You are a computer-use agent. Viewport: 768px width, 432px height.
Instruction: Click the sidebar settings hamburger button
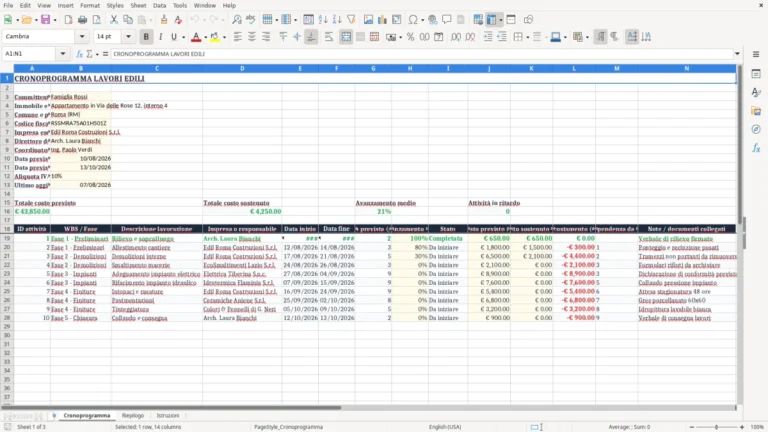756,54
